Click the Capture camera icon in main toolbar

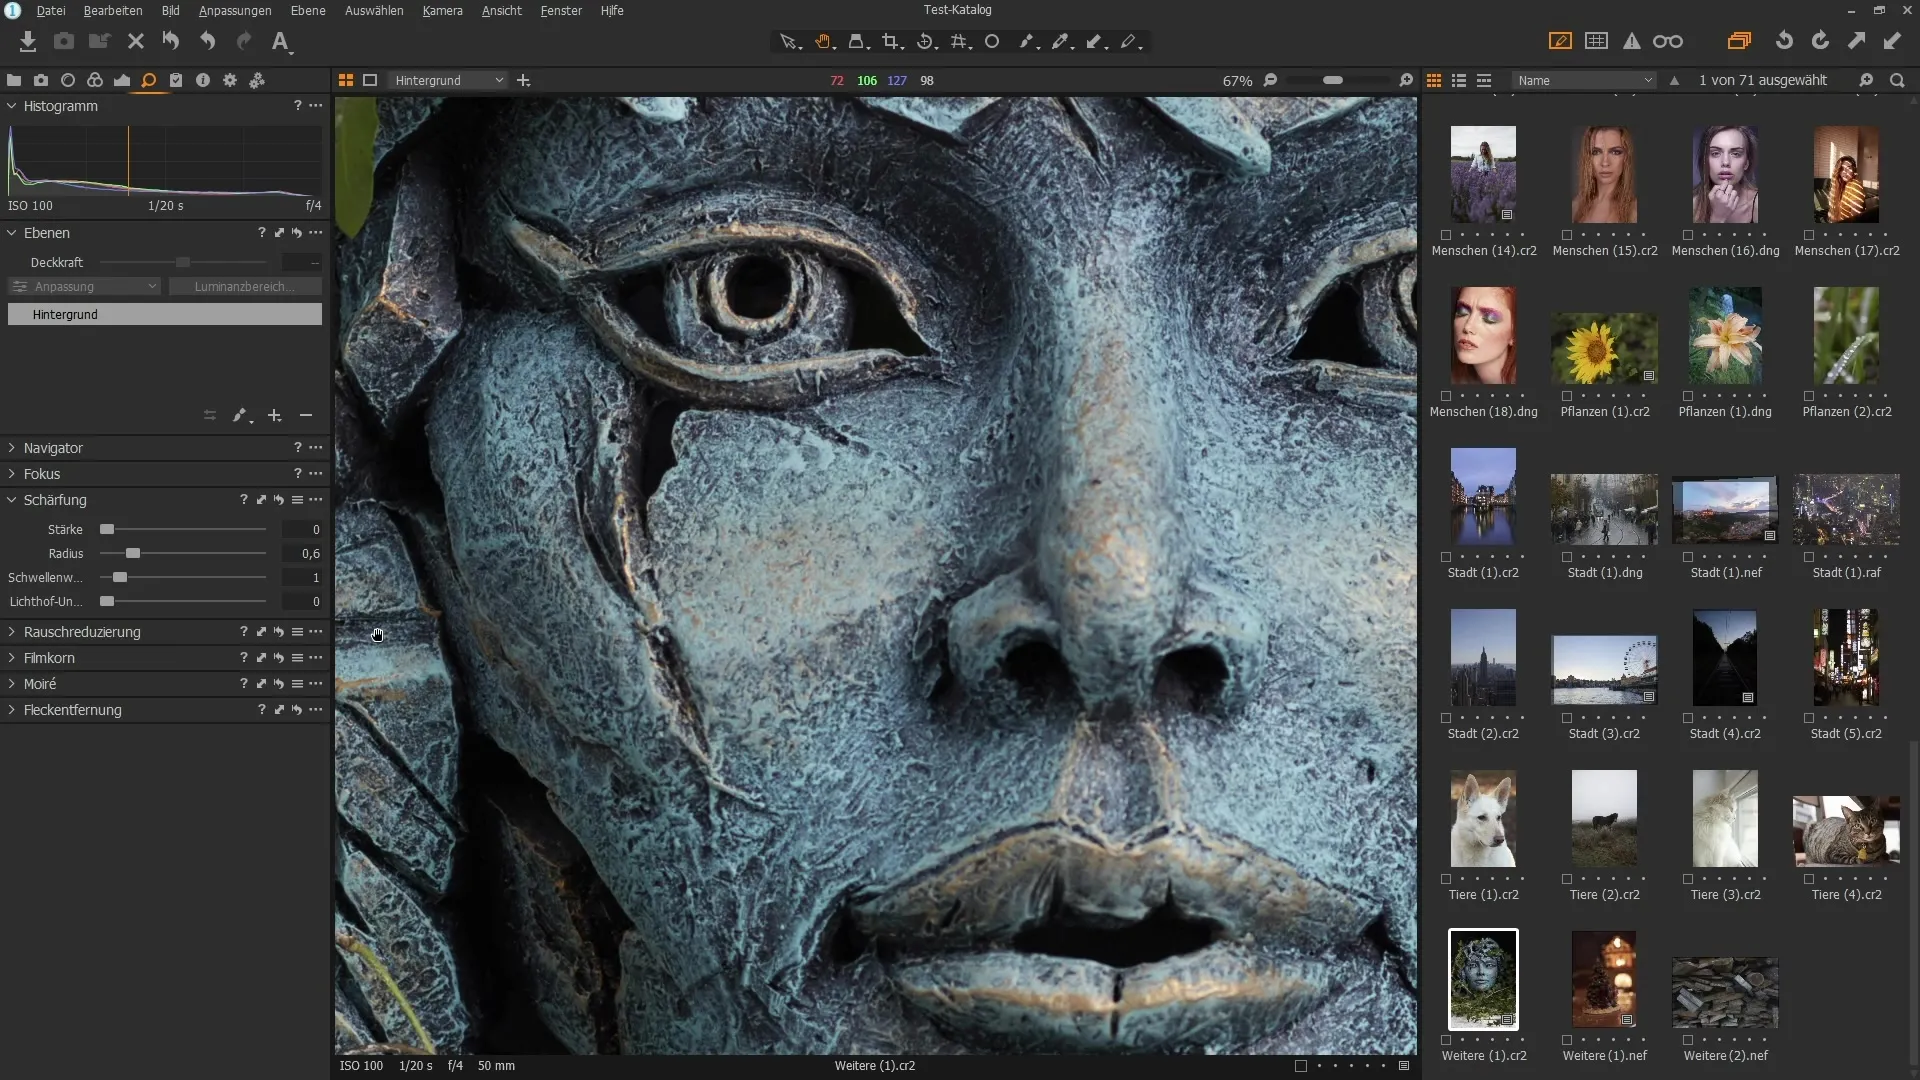pos(64,42)
